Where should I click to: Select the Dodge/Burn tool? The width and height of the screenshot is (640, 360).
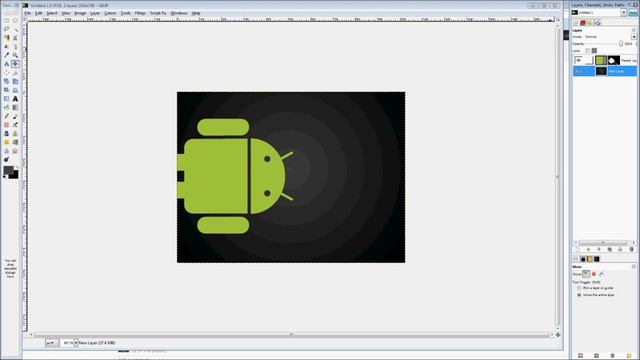[x=7, y=160]
